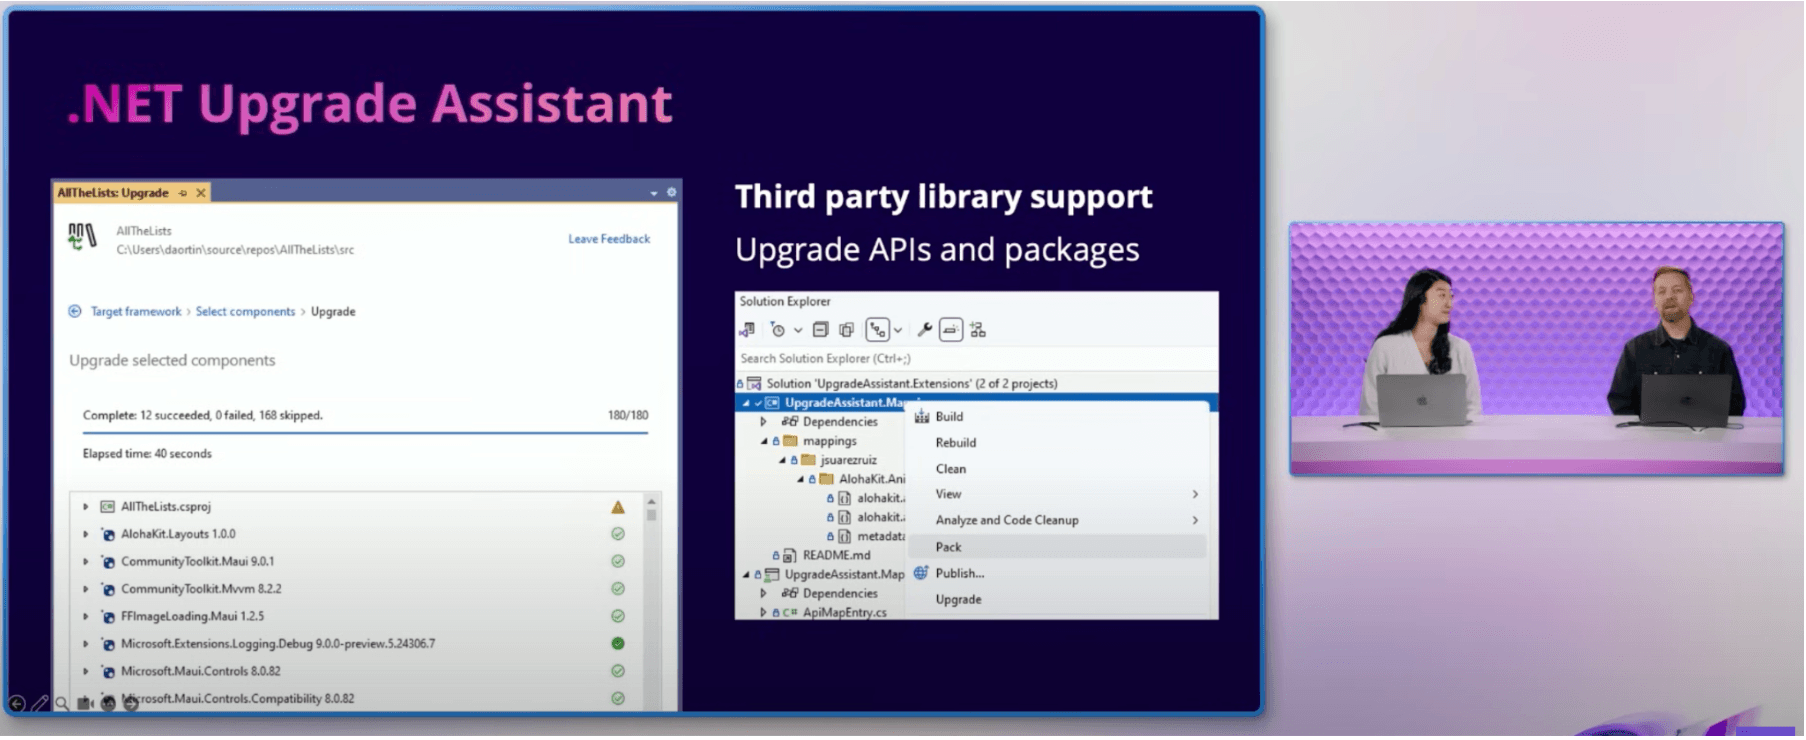Image resolution: width=1806 pixels, height=740 pixels.
Task: Click the success check on Microsoft.Maui.Controls 8.0.82 row
Action: tap(618, 671)
